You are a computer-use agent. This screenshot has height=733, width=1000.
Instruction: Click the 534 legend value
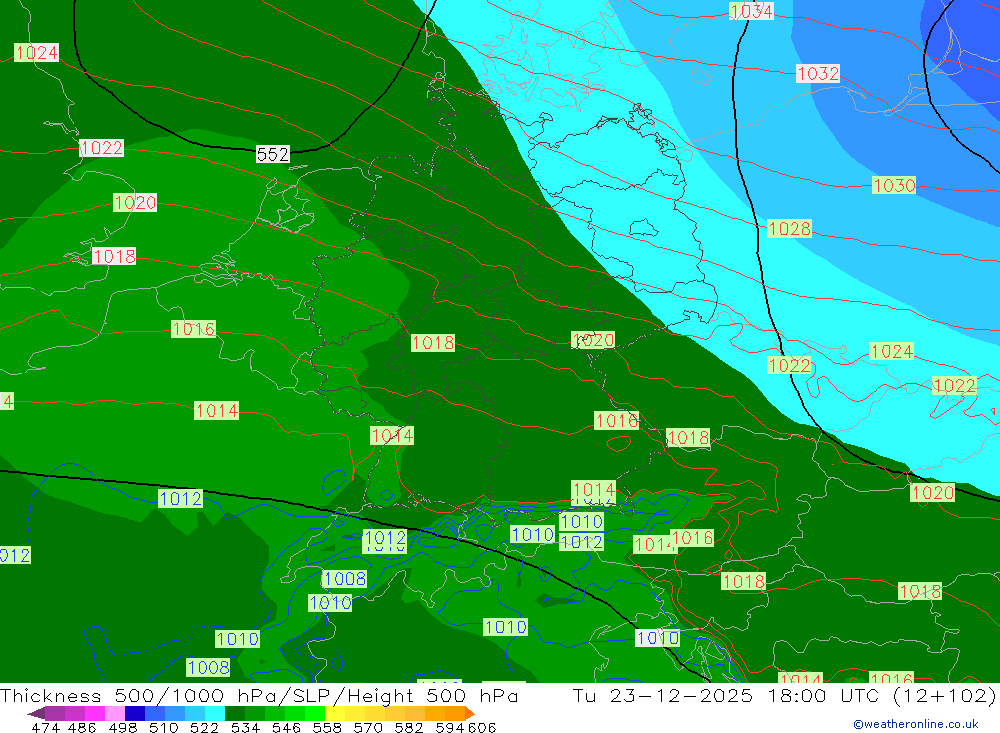click(246, 727)
